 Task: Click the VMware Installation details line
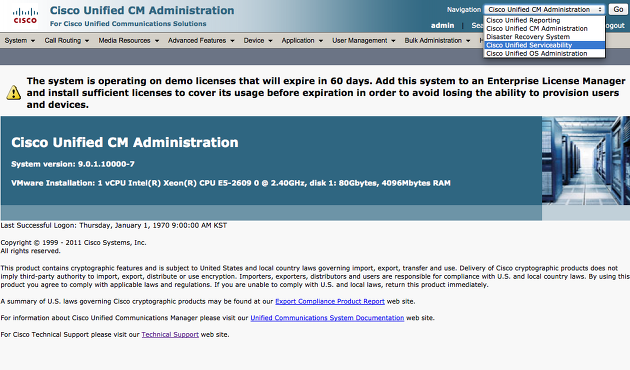(231, 183)
